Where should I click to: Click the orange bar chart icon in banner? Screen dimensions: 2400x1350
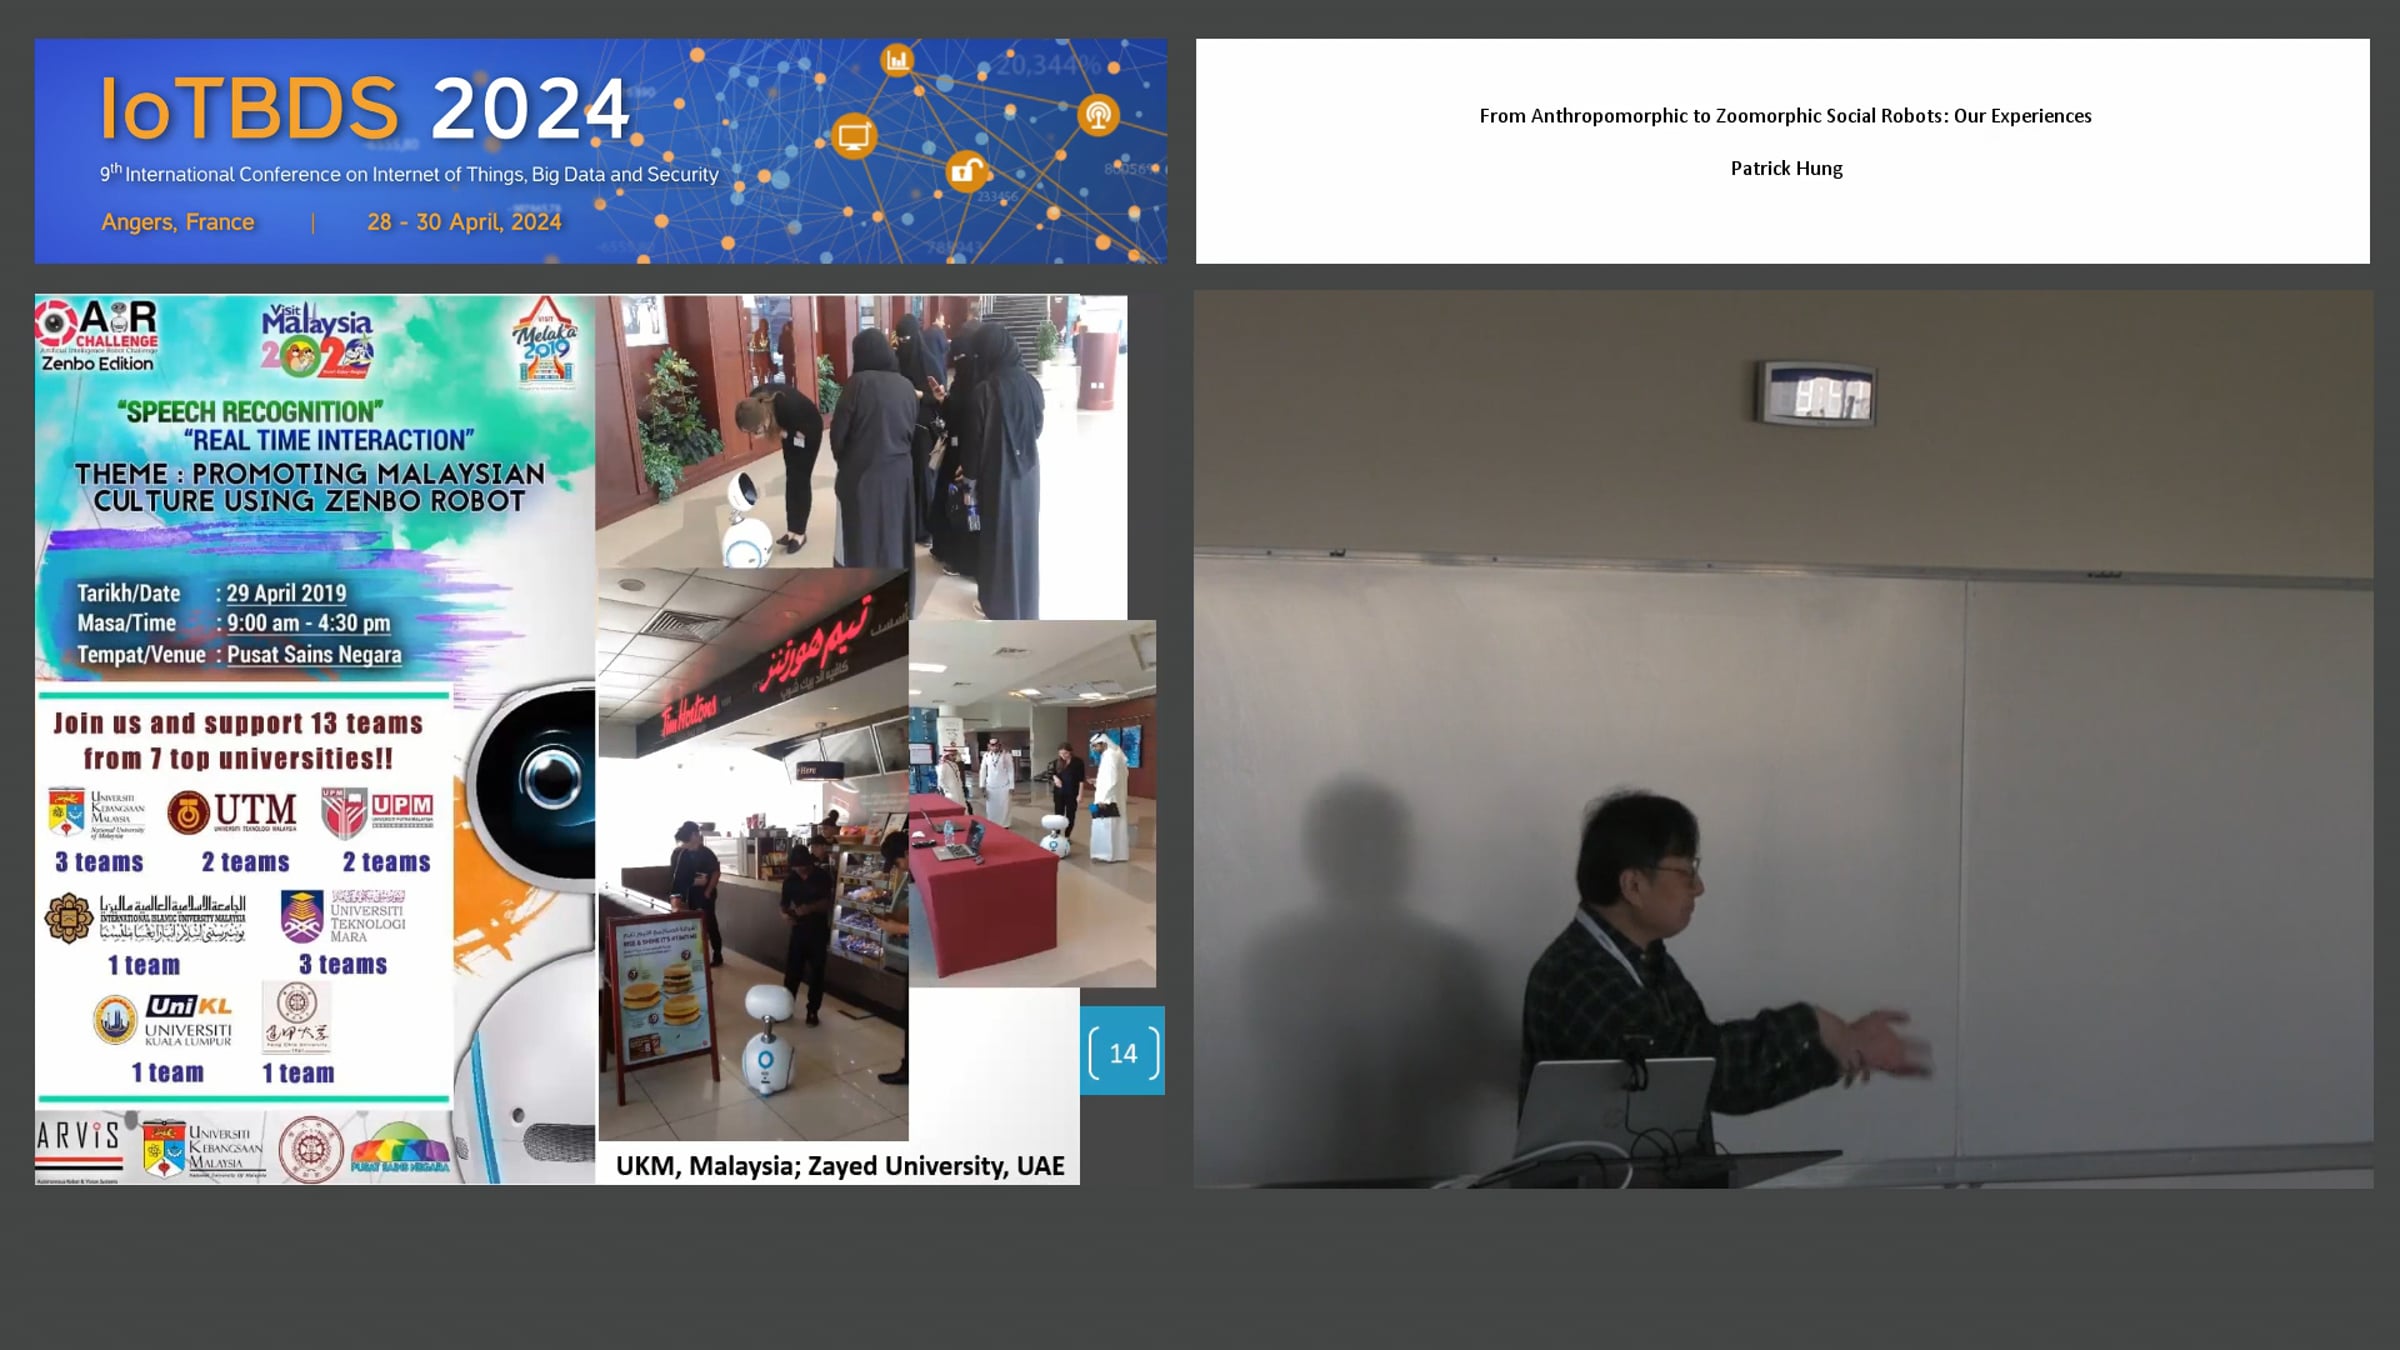[x=897, y=60]
